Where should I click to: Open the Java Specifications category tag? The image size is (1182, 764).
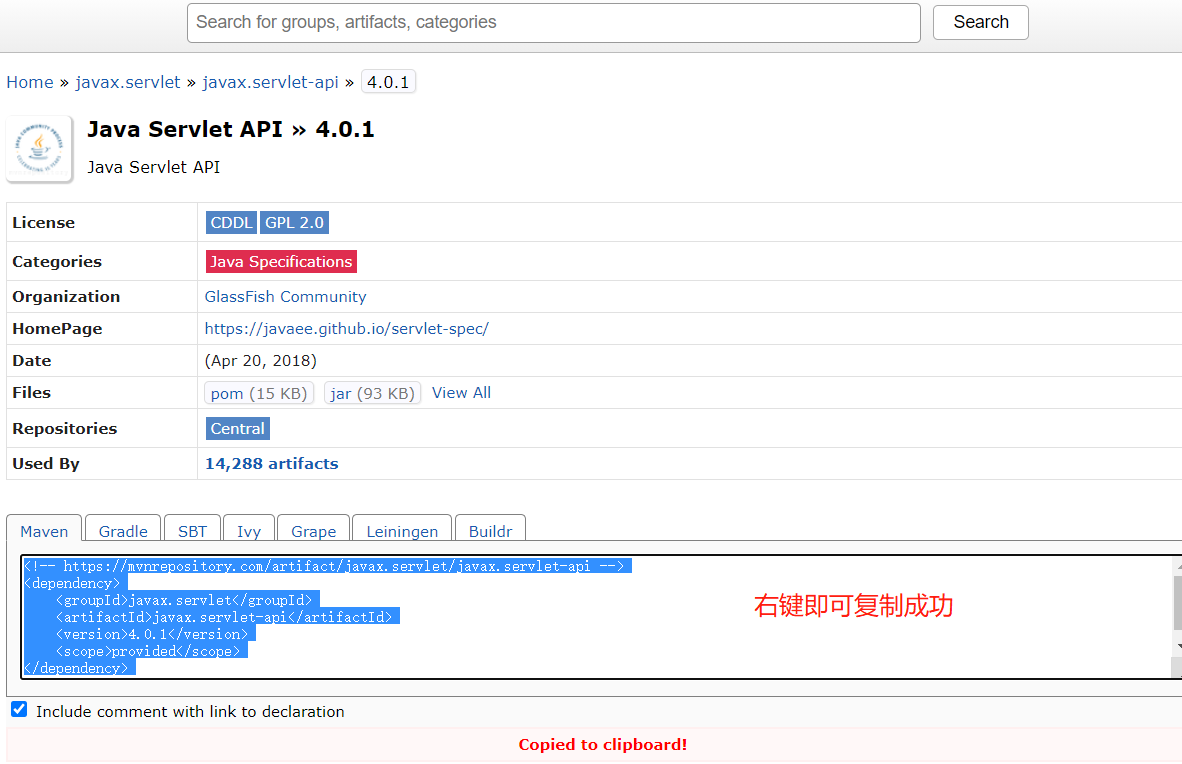tap(281, 262)
